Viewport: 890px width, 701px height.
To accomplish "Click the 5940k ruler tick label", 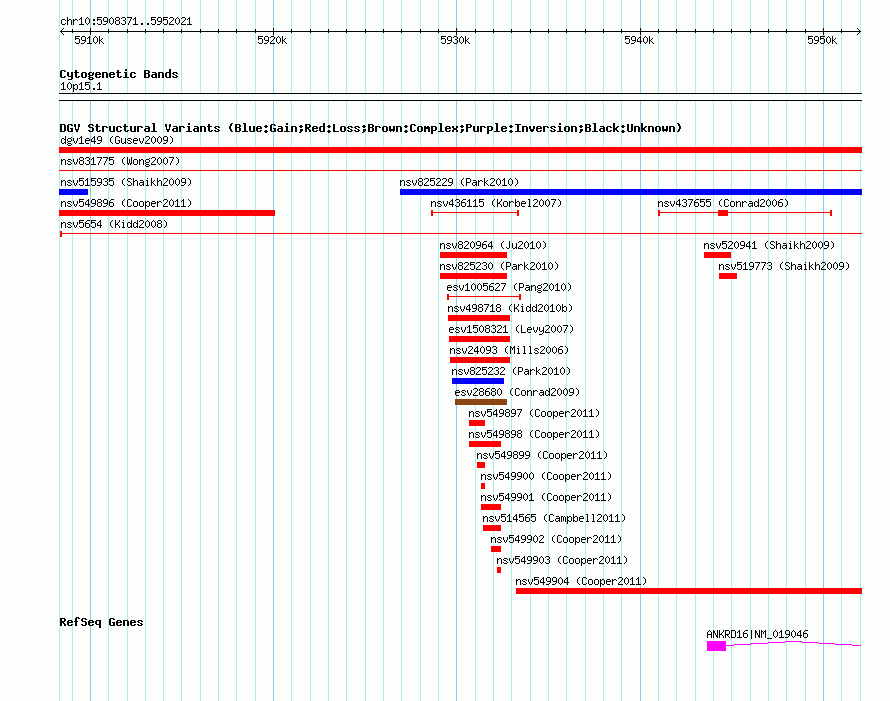I will [x=639, y=40].
